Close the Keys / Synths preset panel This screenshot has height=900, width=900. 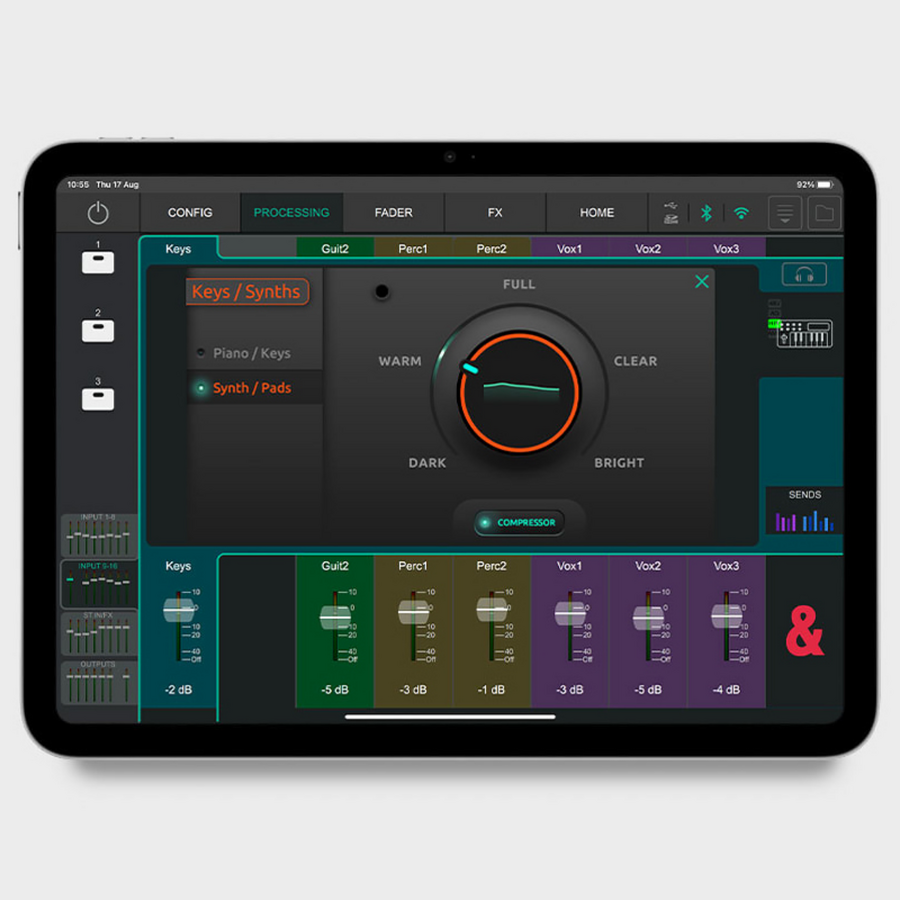coord(702,282)
